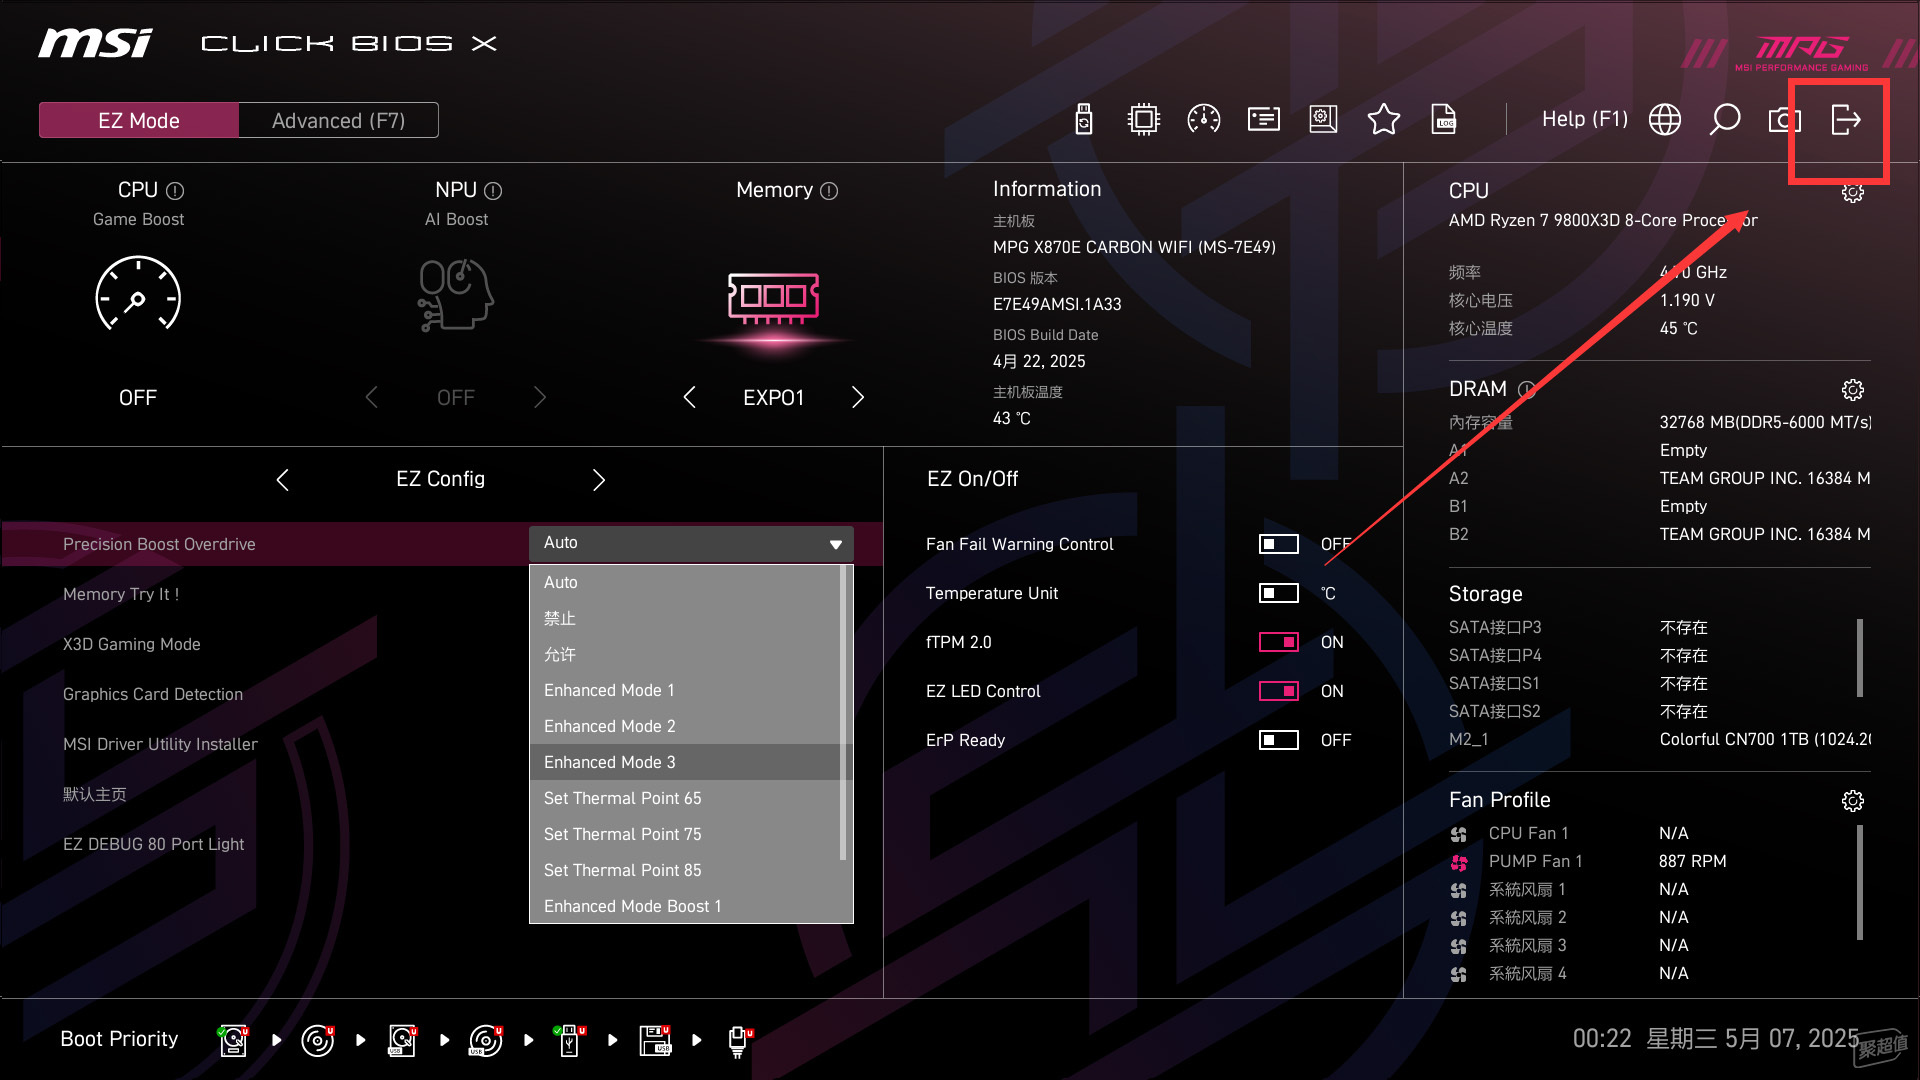1920x1080 pixels.
Task: Choose Set Thermal Point 85 option
Action: point(685,870)
